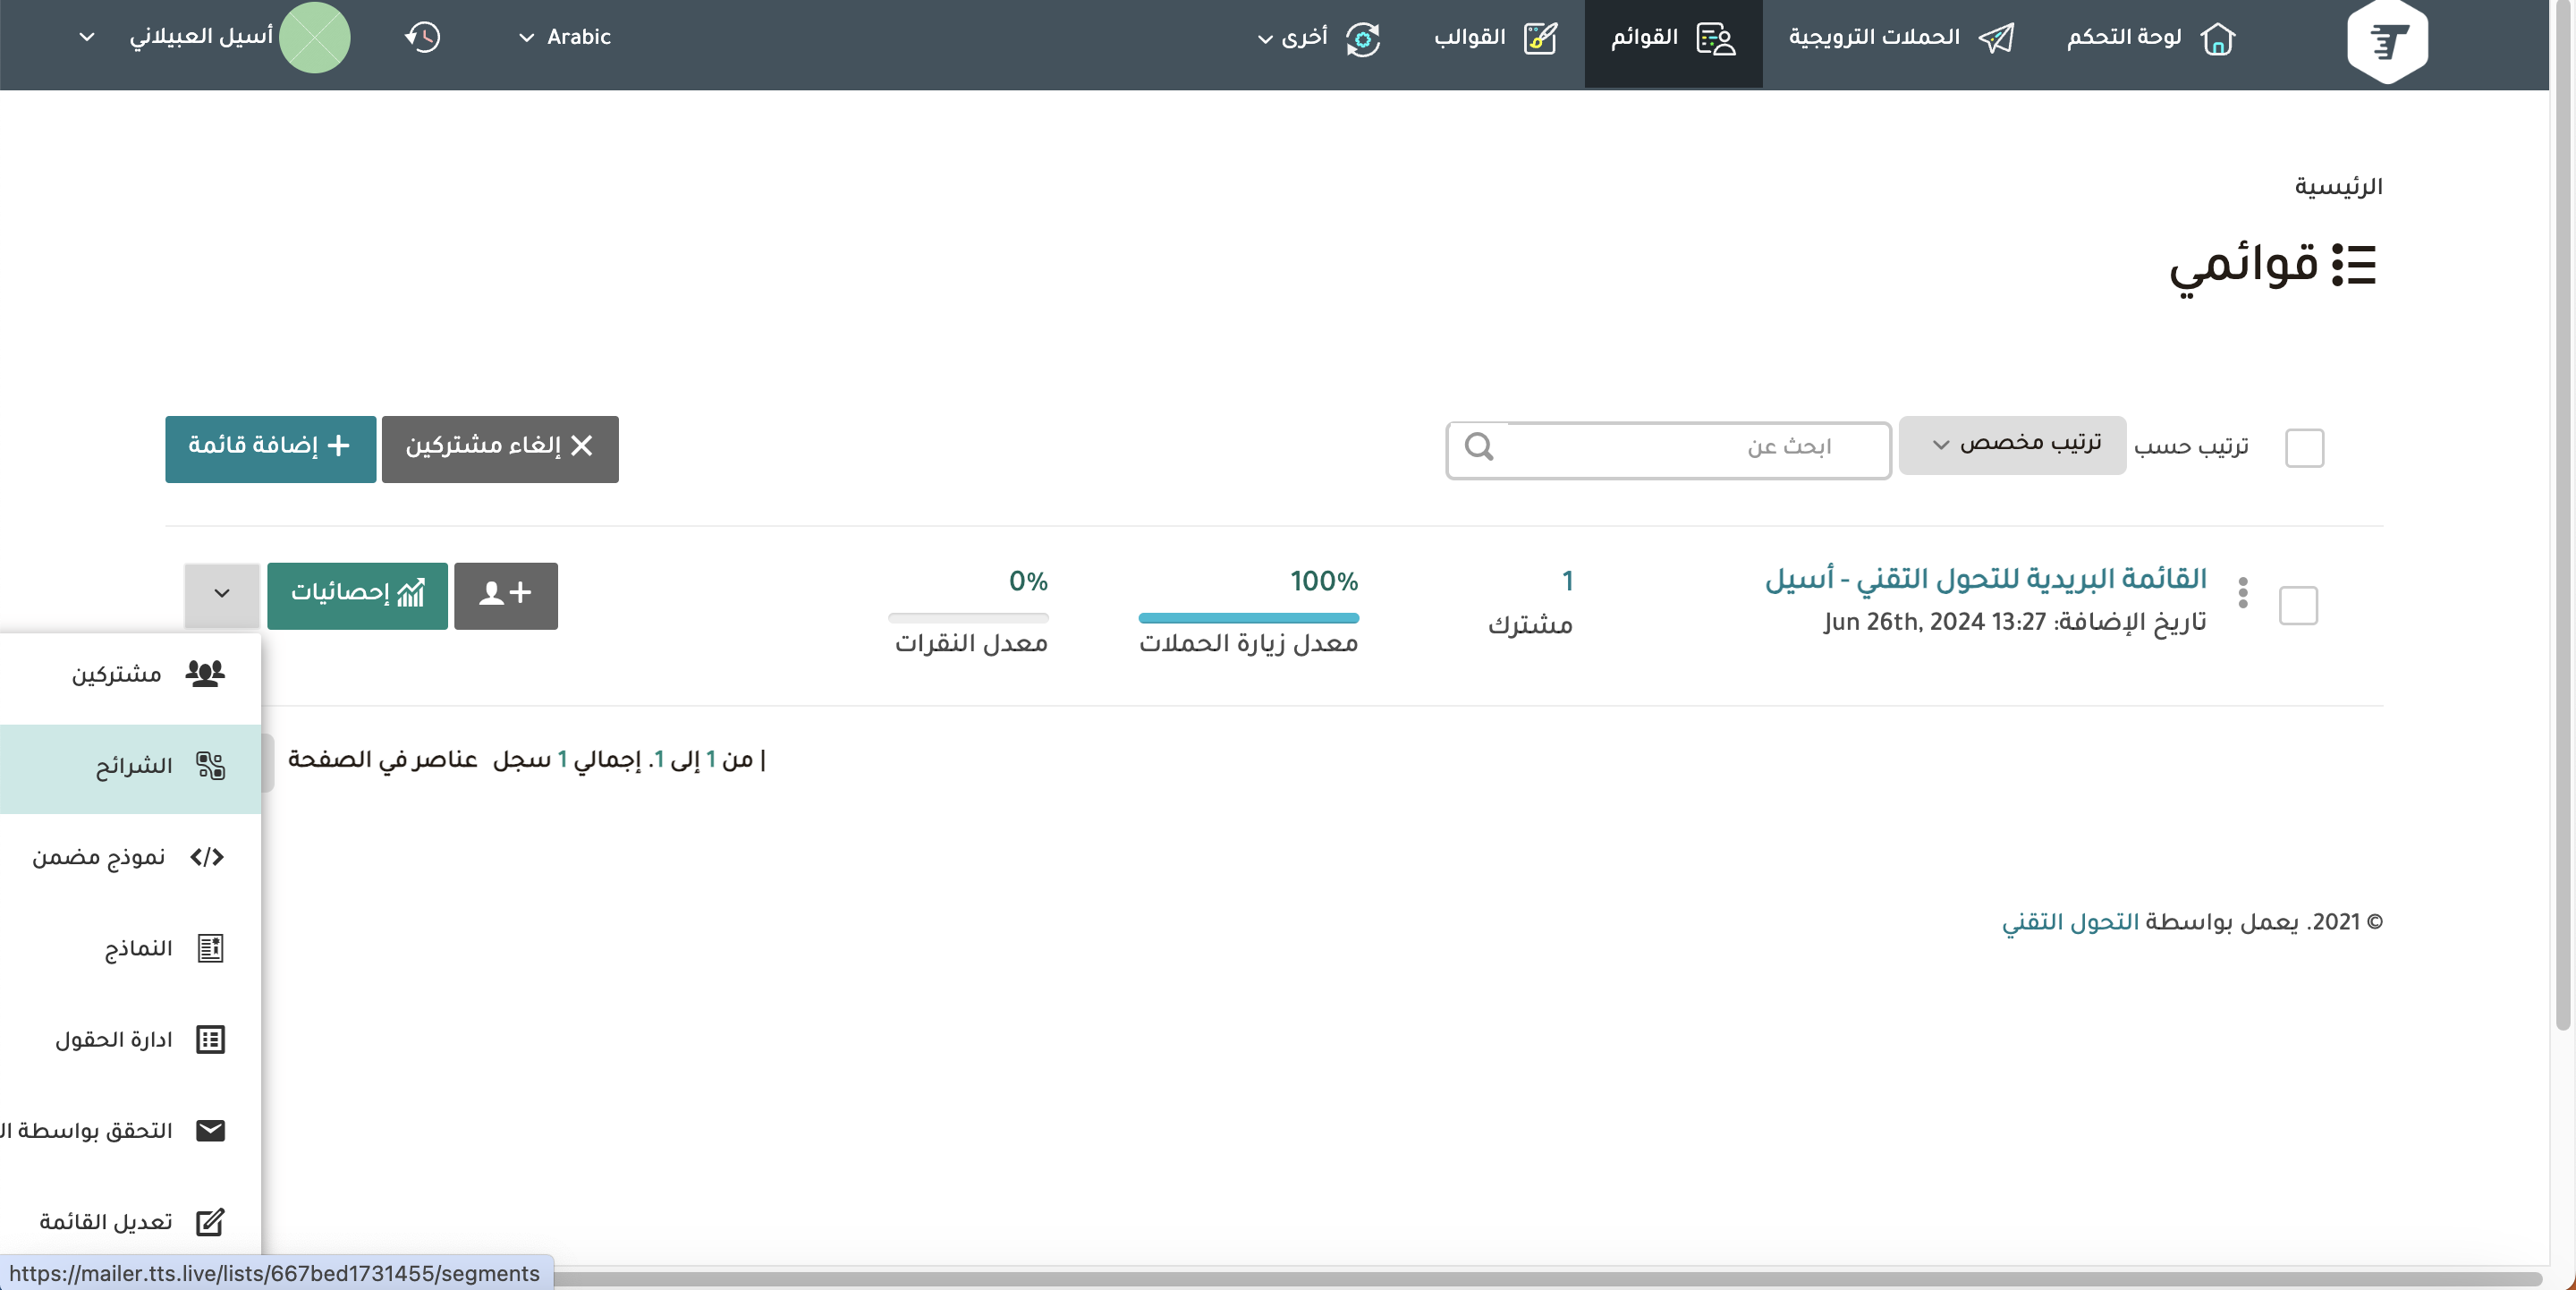Image resolution: width=2576 pixels, height=1290 pixels.
Task: Click the history clock icon in the header
Action: pyautogui.click(x=423, y=38)
